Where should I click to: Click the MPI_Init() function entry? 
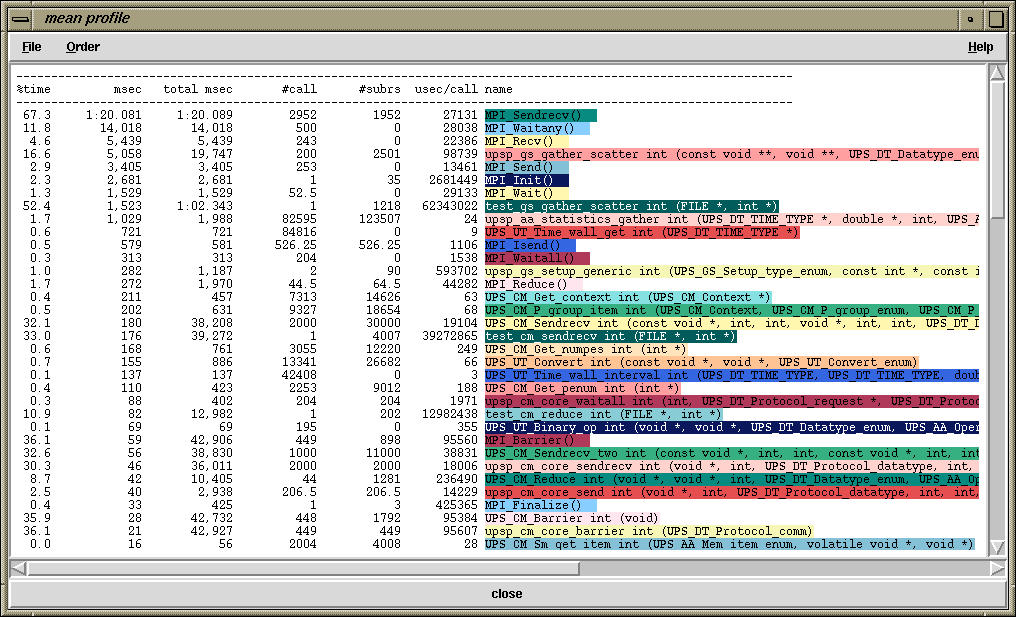pyautogui.click(x=527, y=180)
